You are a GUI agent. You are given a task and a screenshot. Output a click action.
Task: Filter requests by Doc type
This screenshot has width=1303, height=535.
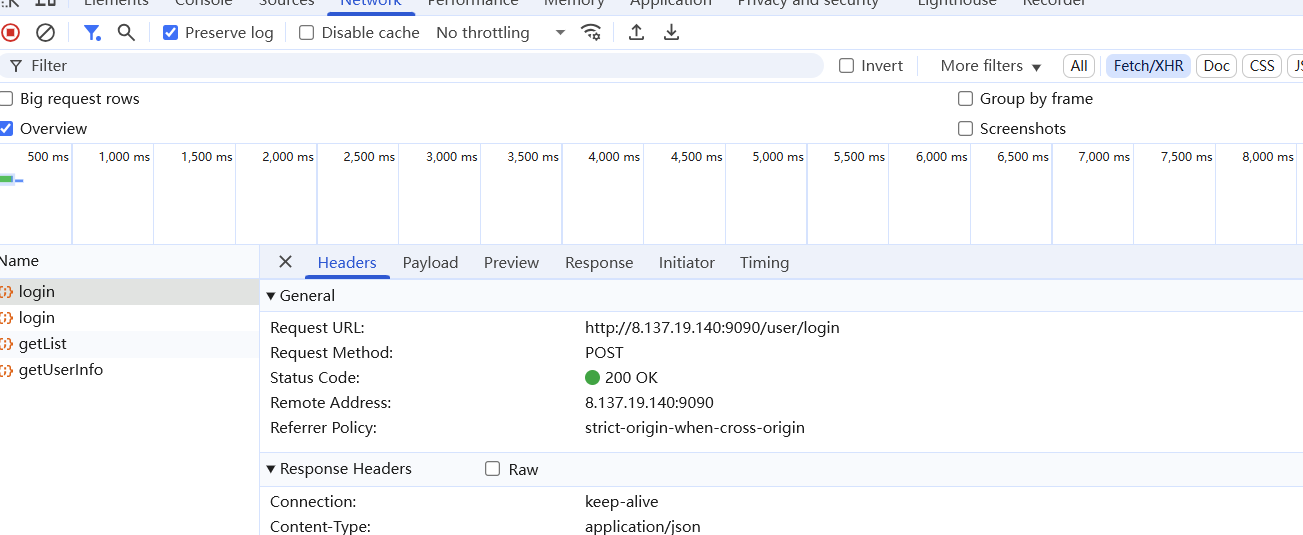click(1216, 66)
